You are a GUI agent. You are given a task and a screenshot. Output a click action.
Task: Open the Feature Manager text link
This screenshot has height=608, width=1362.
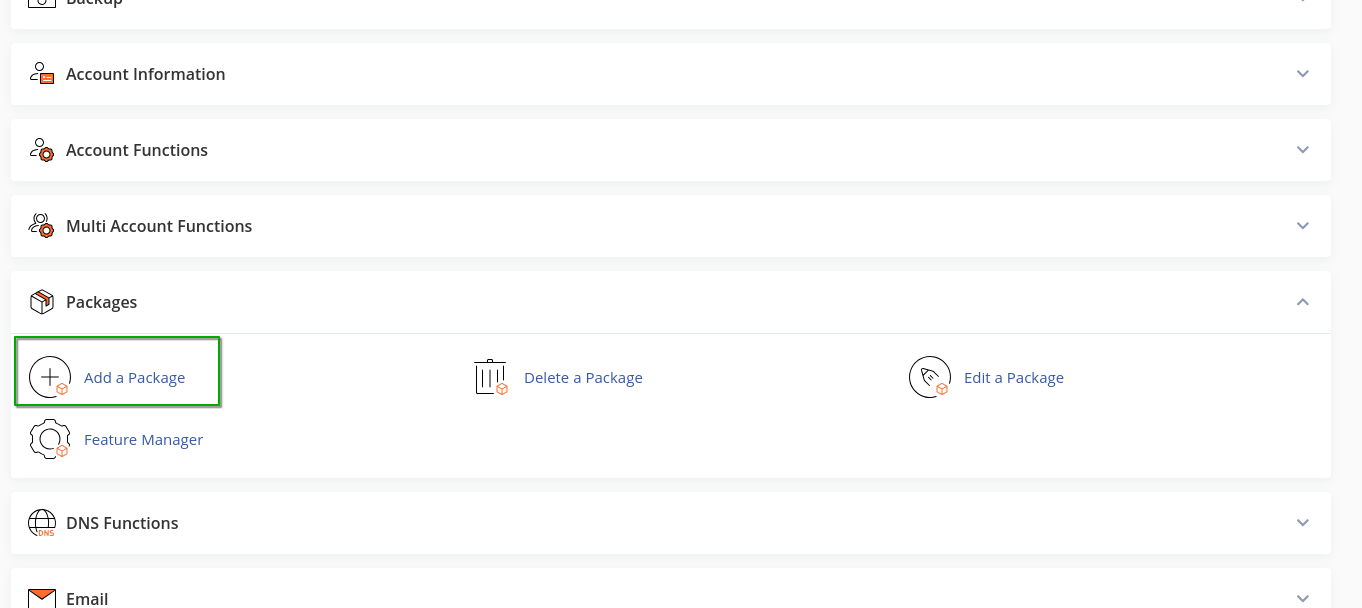143,440
